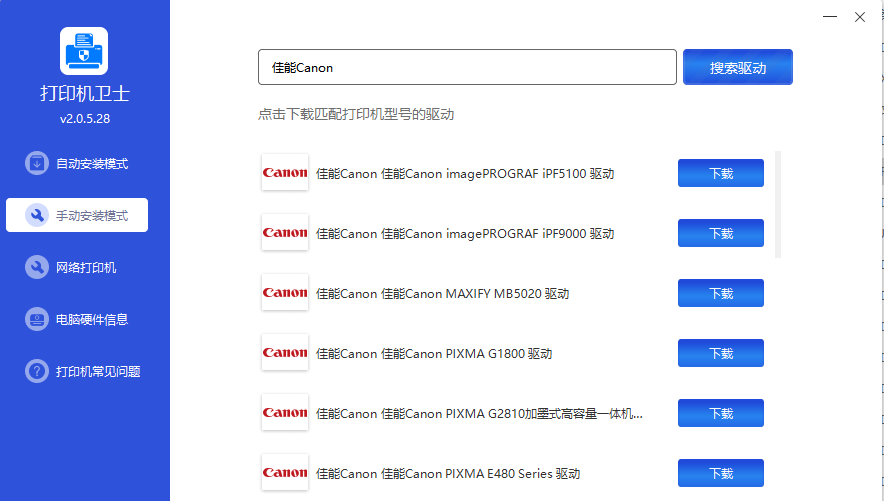Click Canon logo beside imagePROGRAF iPF5100
This screenshot has width=884, height=501.
tap(285, 173)
